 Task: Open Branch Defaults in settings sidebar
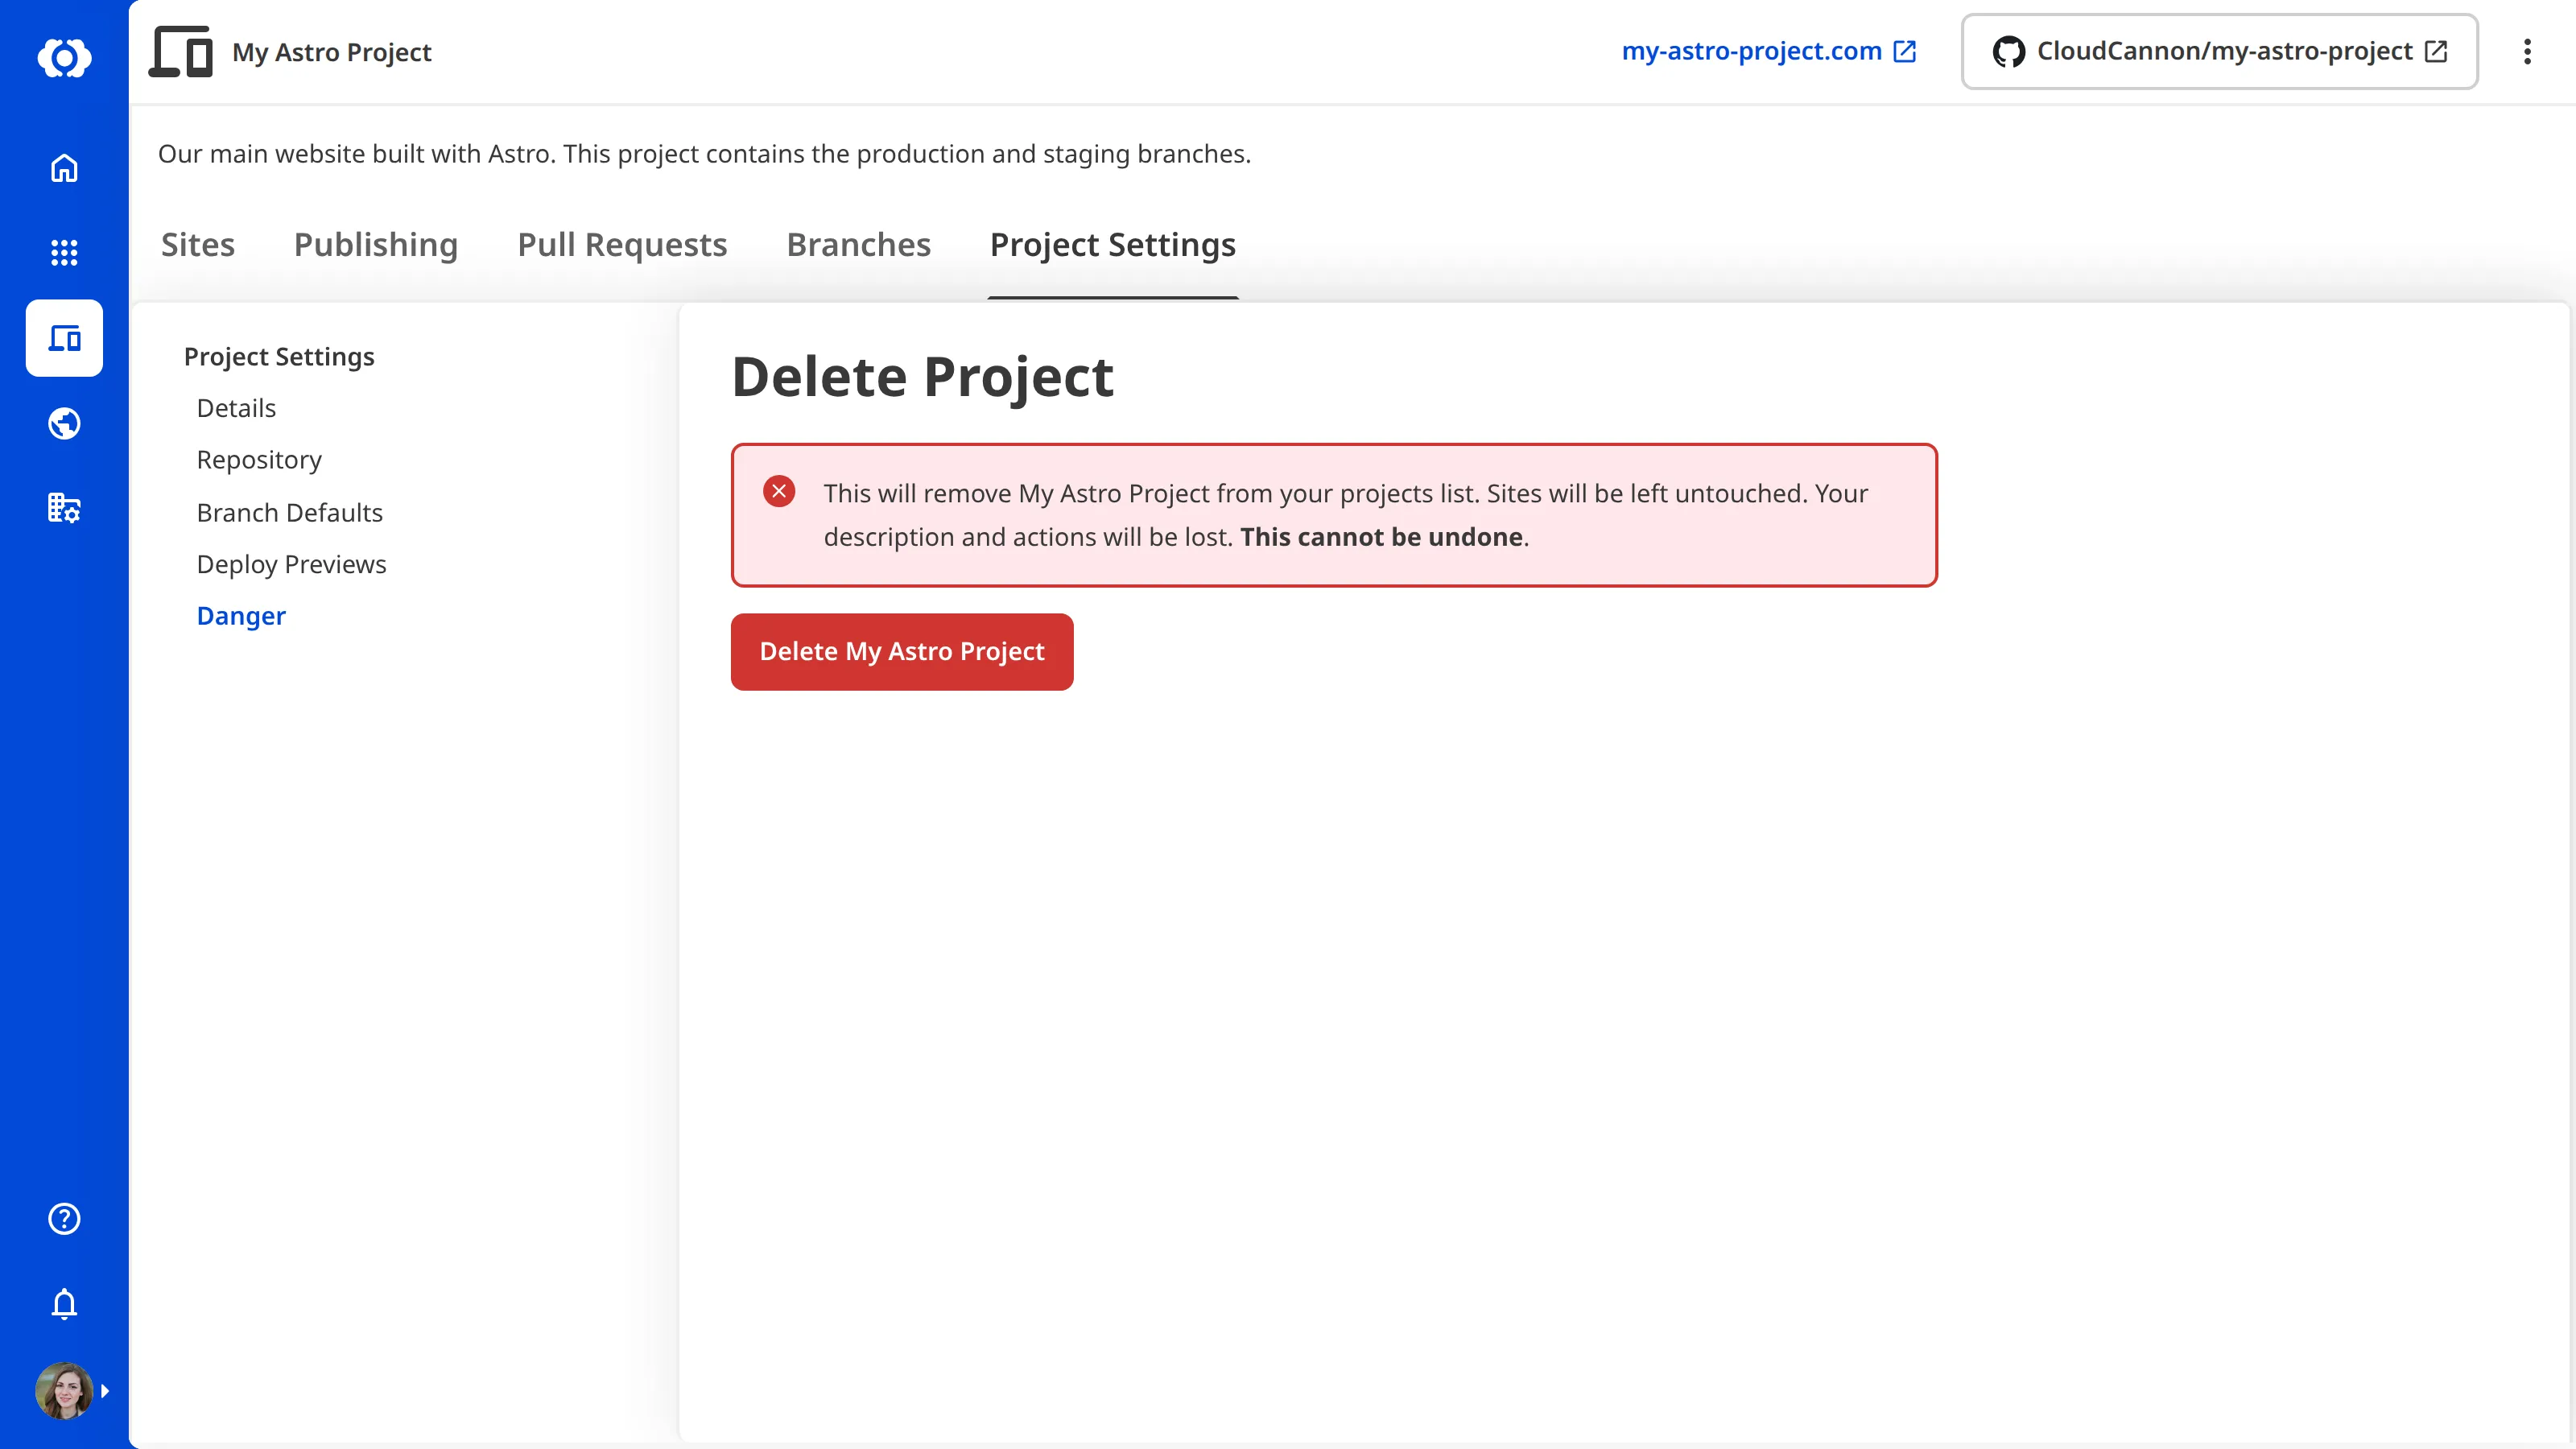point(290,512)
